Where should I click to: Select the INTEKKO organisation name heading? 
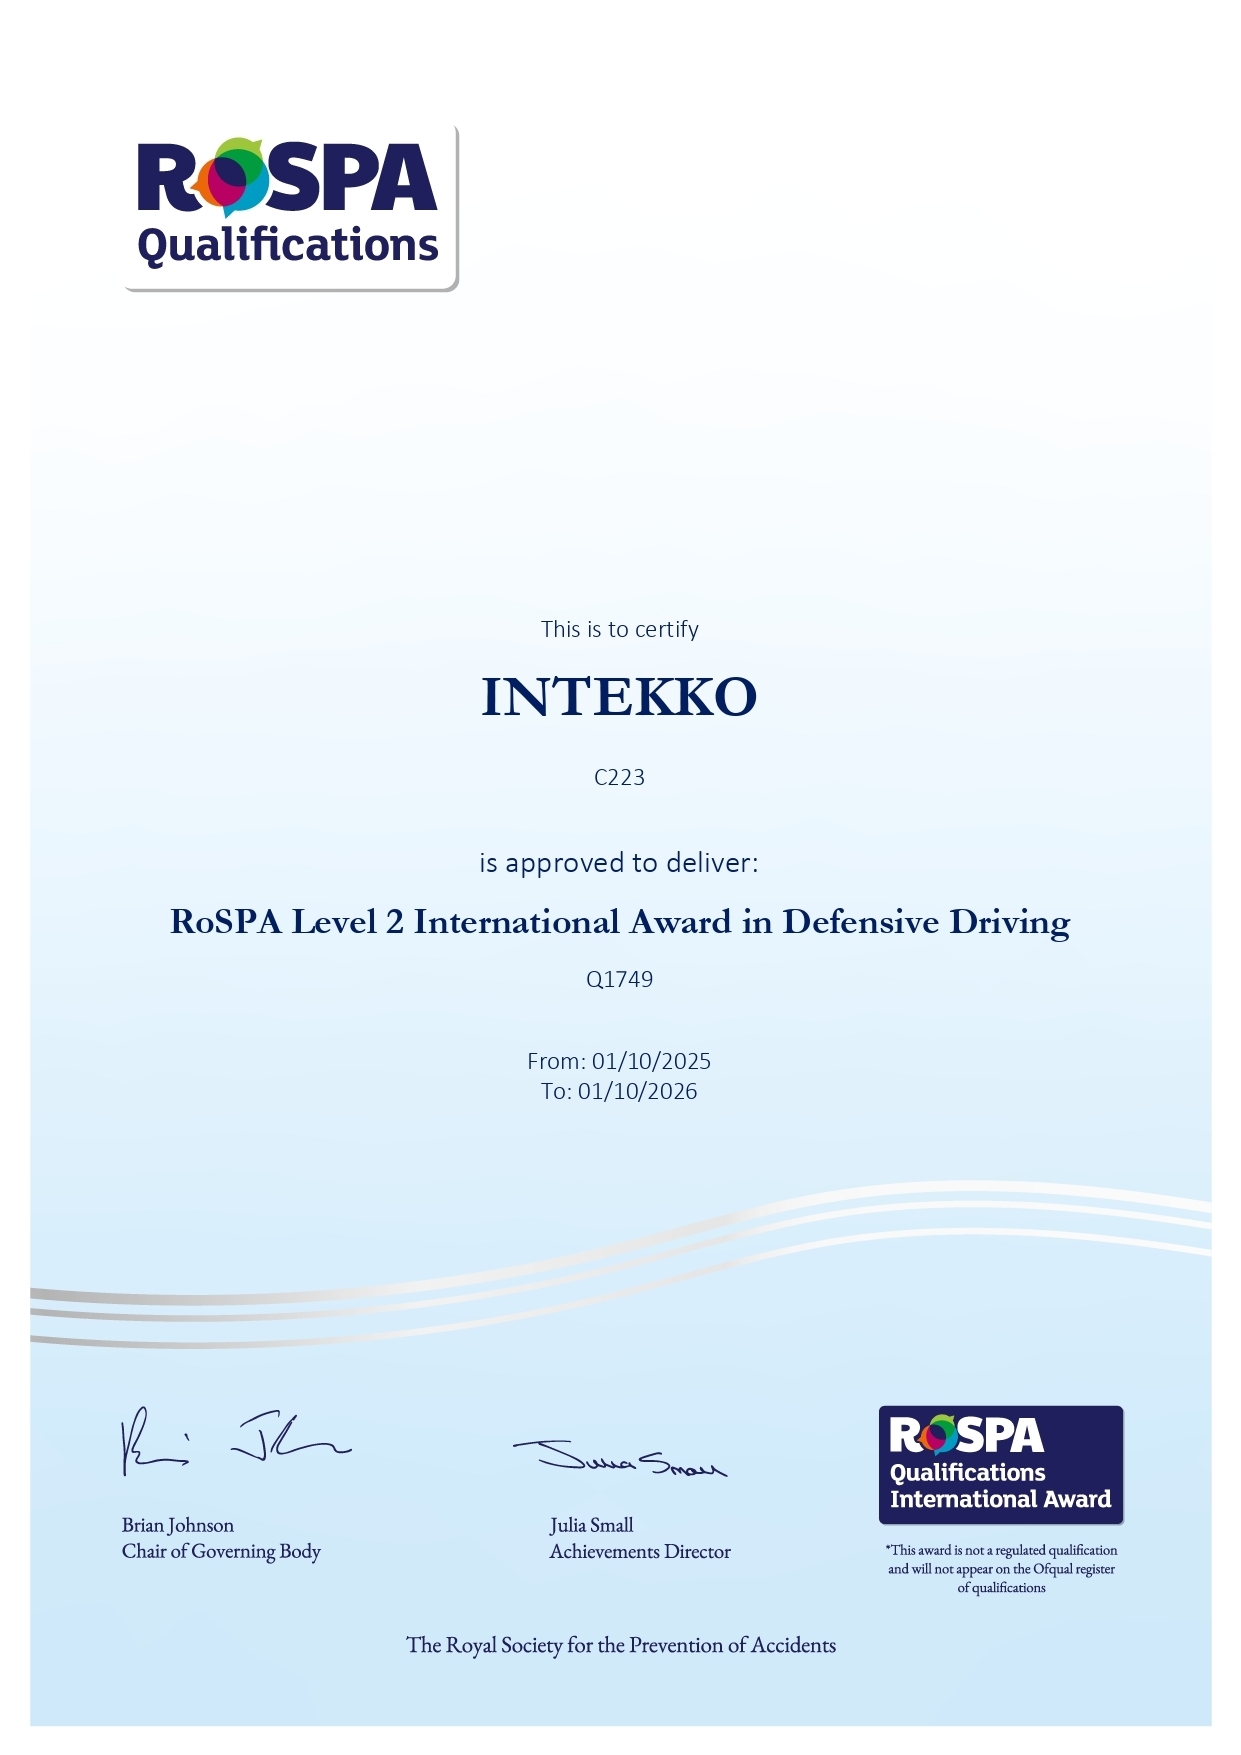[x=619, y=697]
